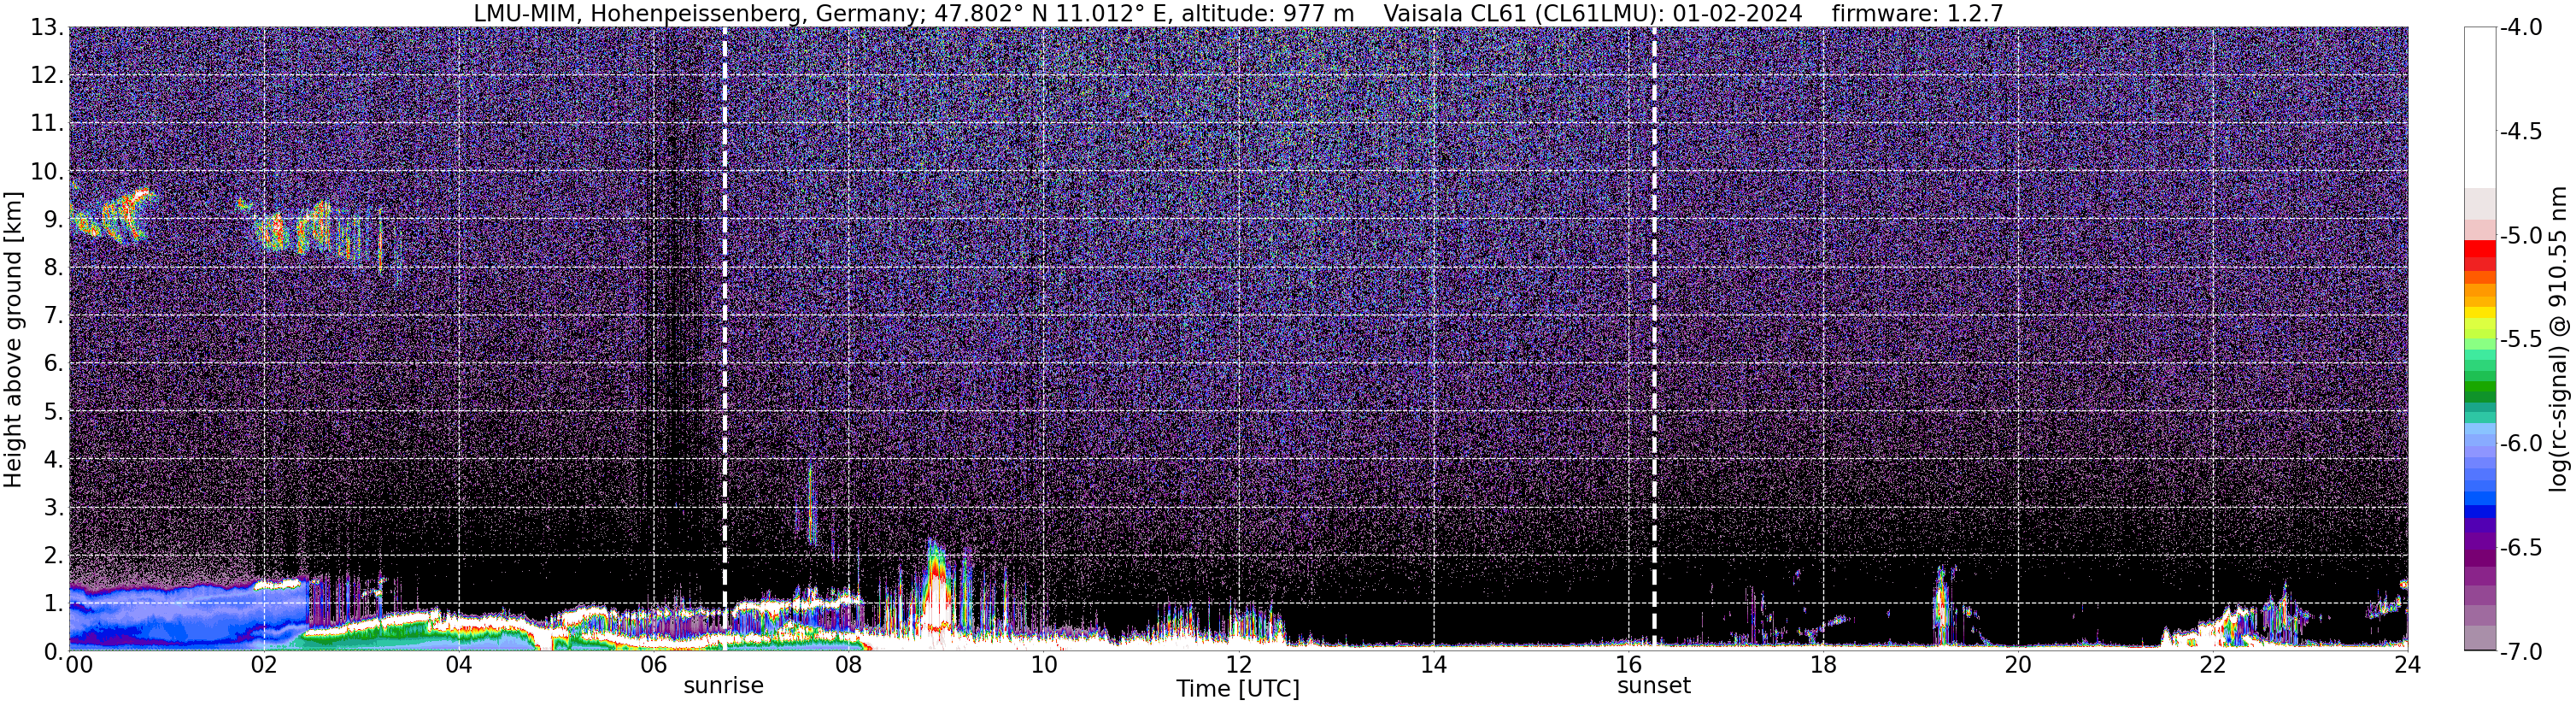Click the '16' time axis tick label

tap(1628, 665)
